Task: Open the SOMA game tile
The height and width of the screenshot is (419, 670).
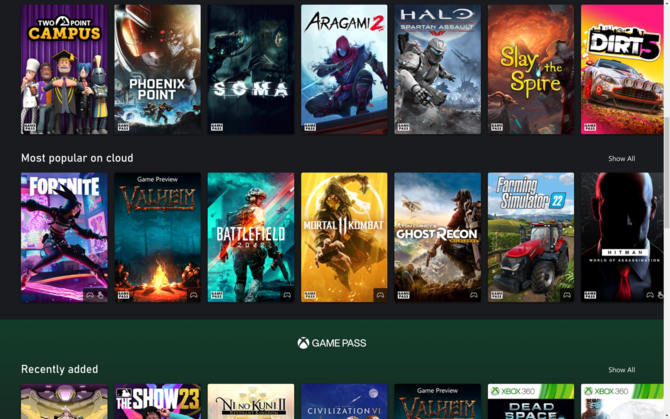Action: pyautogui.click(x=251, y=69)
